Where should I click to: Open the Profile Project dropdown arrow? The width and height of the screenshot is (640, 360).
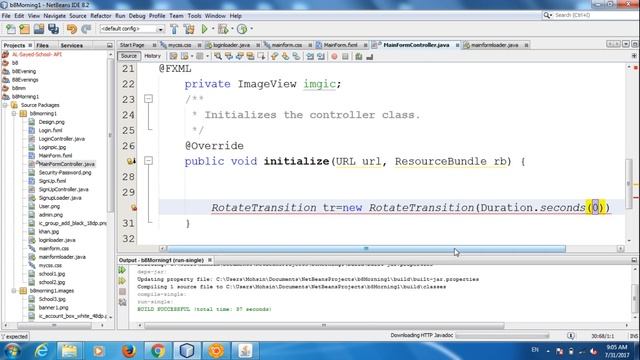click(251, 29)
